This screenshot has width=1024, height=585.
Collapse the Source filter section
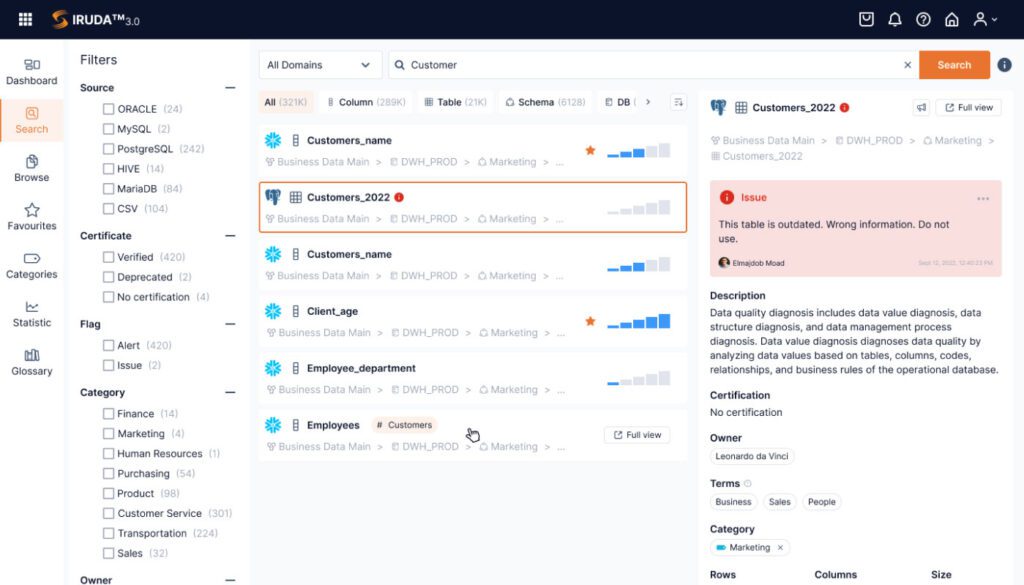click(230, 88)
